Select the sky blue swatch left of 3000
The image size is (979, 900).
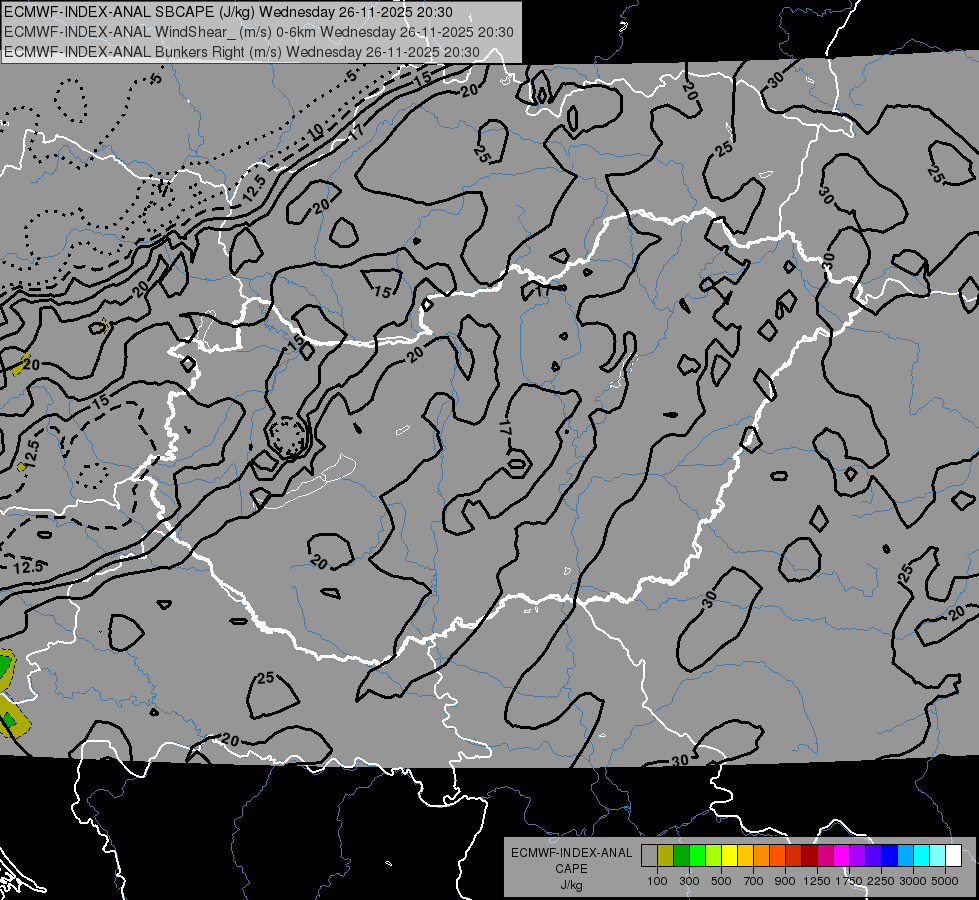point(905,855)
